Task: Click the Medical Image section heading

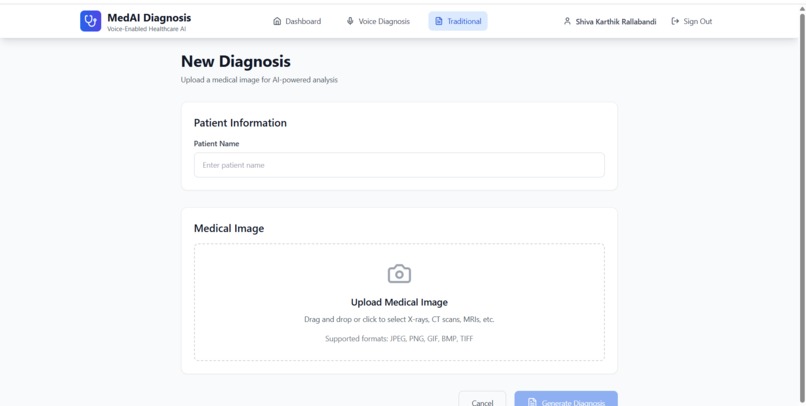Action: tap(229, 228)
